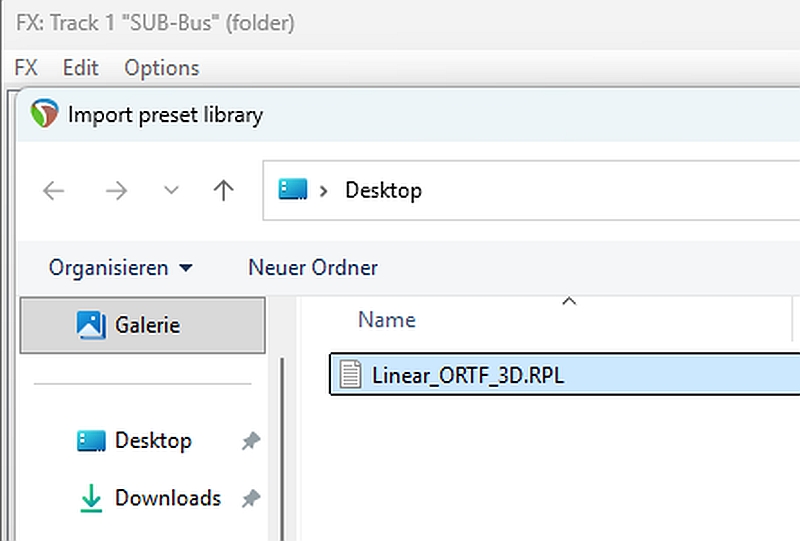Open the recent locations chevron dropdown

point(171,191)
